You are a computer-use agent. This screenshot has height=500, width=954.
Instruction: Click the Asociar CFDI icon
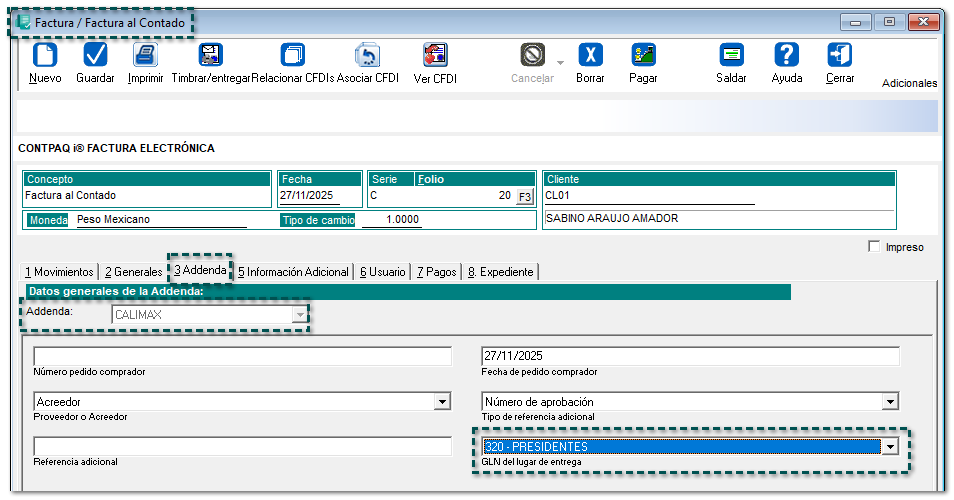[368, 56]
